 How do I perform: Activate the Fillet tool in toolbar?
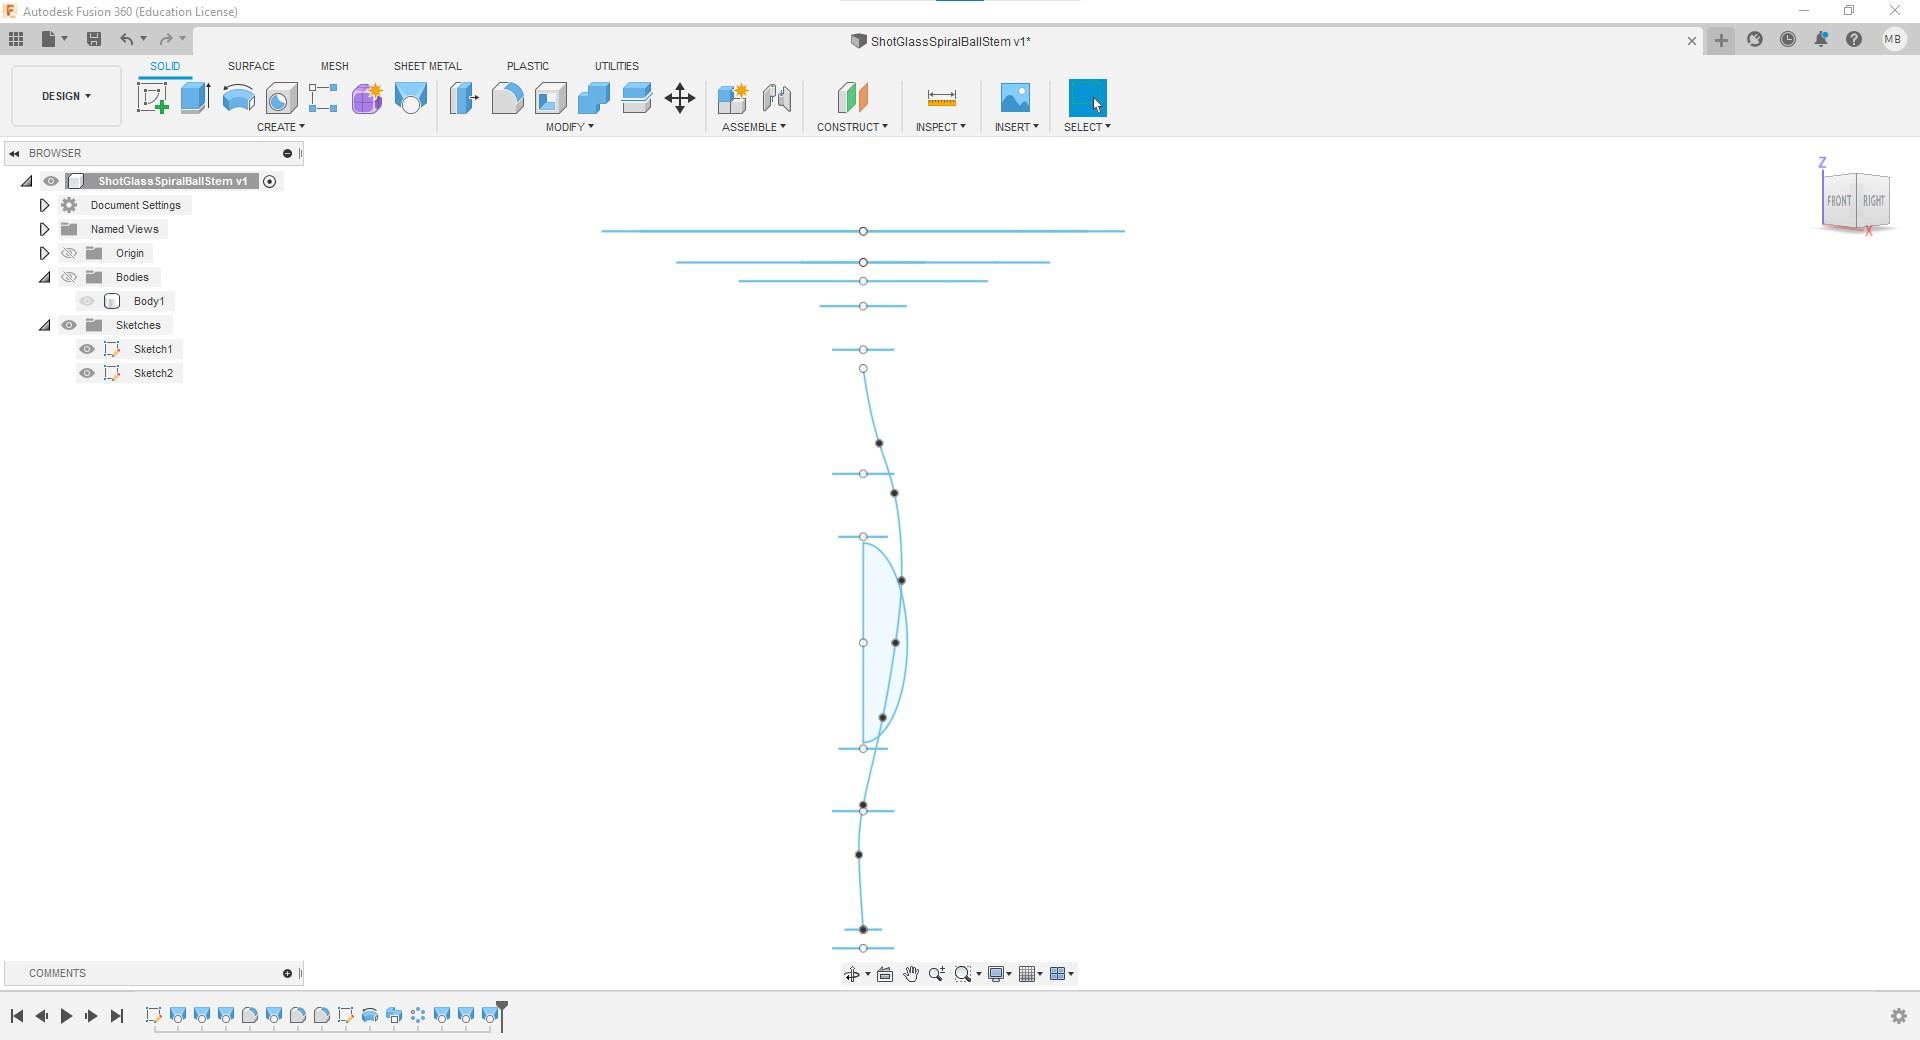click(507, 98)
